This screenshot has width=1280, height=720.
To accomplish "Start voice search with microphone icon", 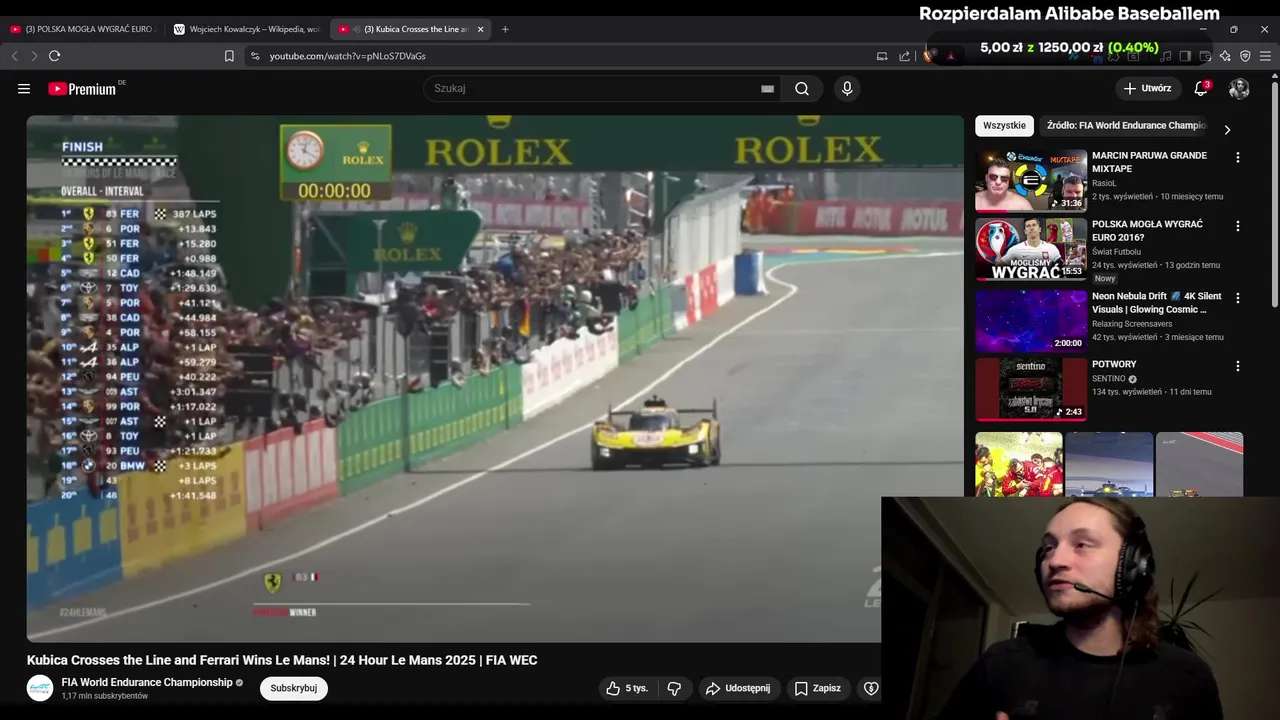I will click(x=847, y=88).
